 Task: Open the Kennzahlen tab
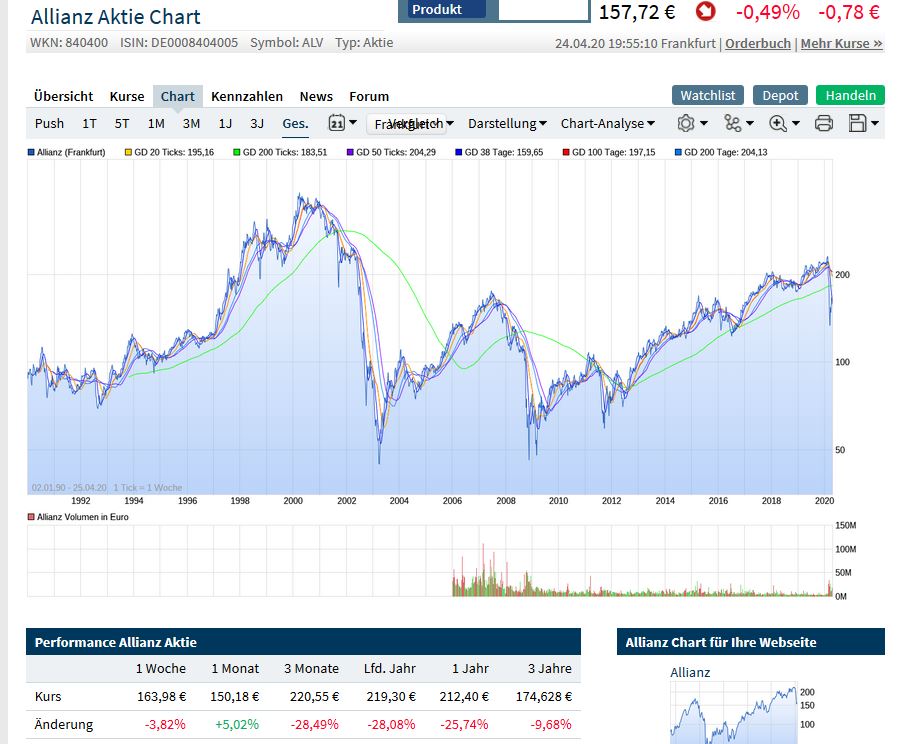[x=247, y=96]
